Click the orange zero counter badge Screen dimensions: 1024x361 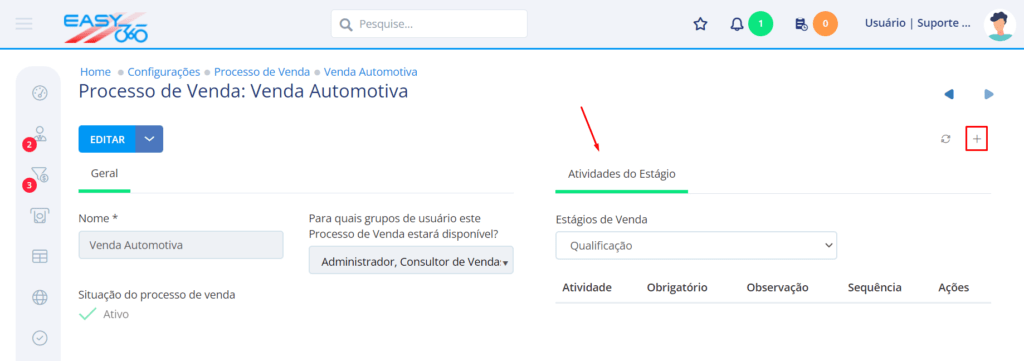click(x=825, y=24)
